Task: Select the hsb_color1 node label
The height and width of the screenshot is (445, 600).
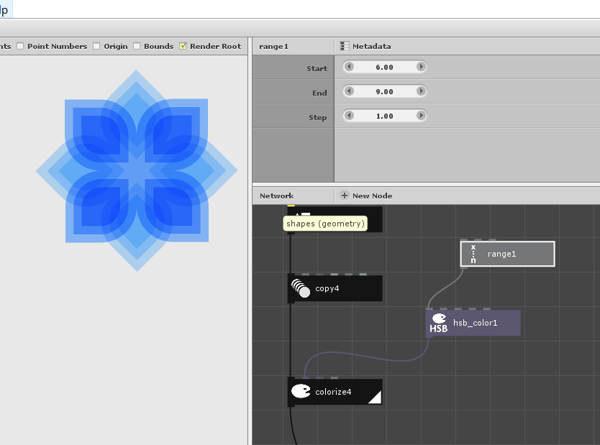Action: point(475,323)
